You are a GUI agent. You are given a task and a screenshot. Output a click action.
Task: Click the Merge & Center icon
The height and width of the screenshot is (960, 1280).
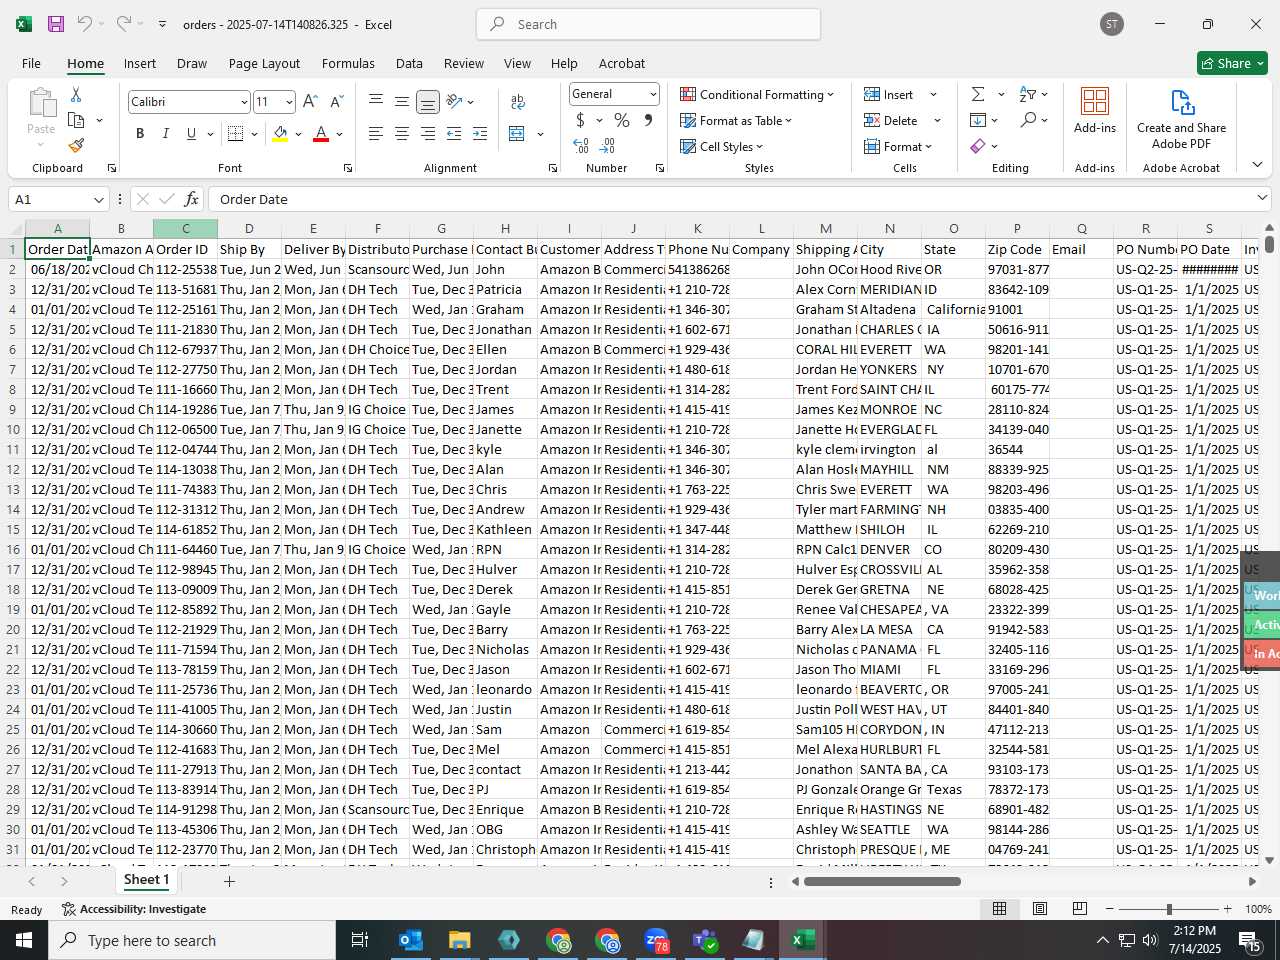click(x=517, y=134)
